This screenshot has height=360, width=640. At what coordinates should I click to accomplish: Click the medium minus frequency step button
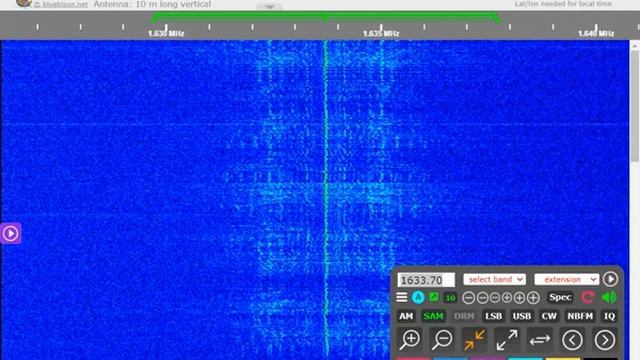click(482, 298)
